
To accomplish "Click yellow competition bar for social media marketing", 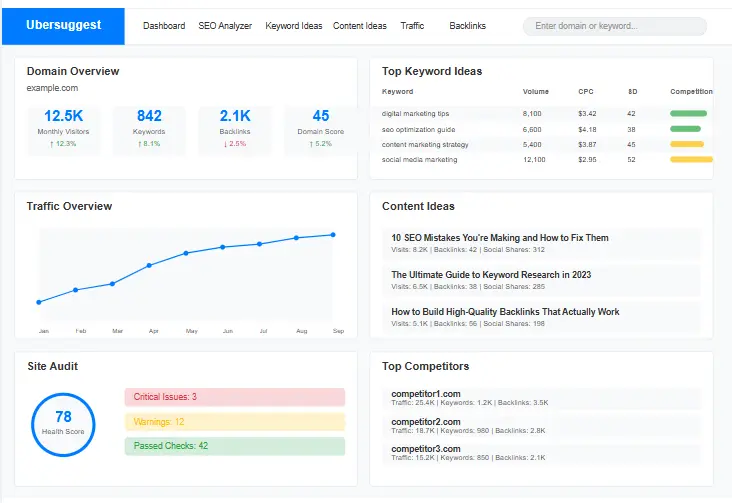I will (x=691, y=159).
